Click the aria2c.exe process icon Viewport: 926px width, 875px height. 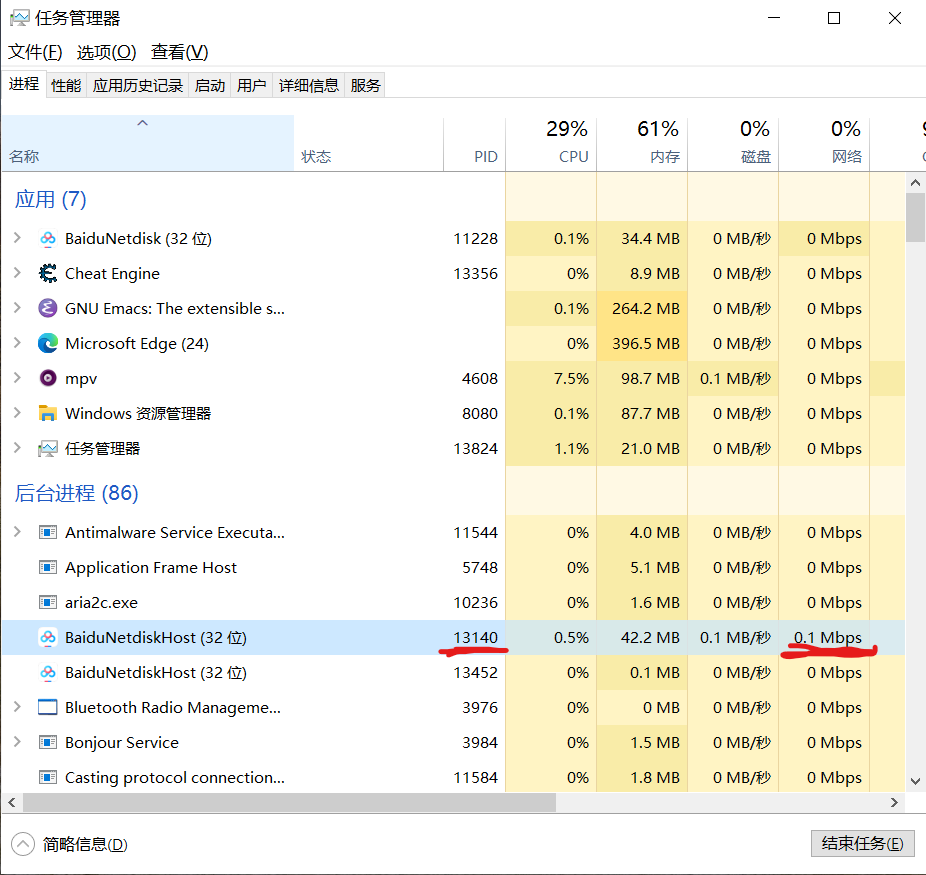[x=48, y=602]
